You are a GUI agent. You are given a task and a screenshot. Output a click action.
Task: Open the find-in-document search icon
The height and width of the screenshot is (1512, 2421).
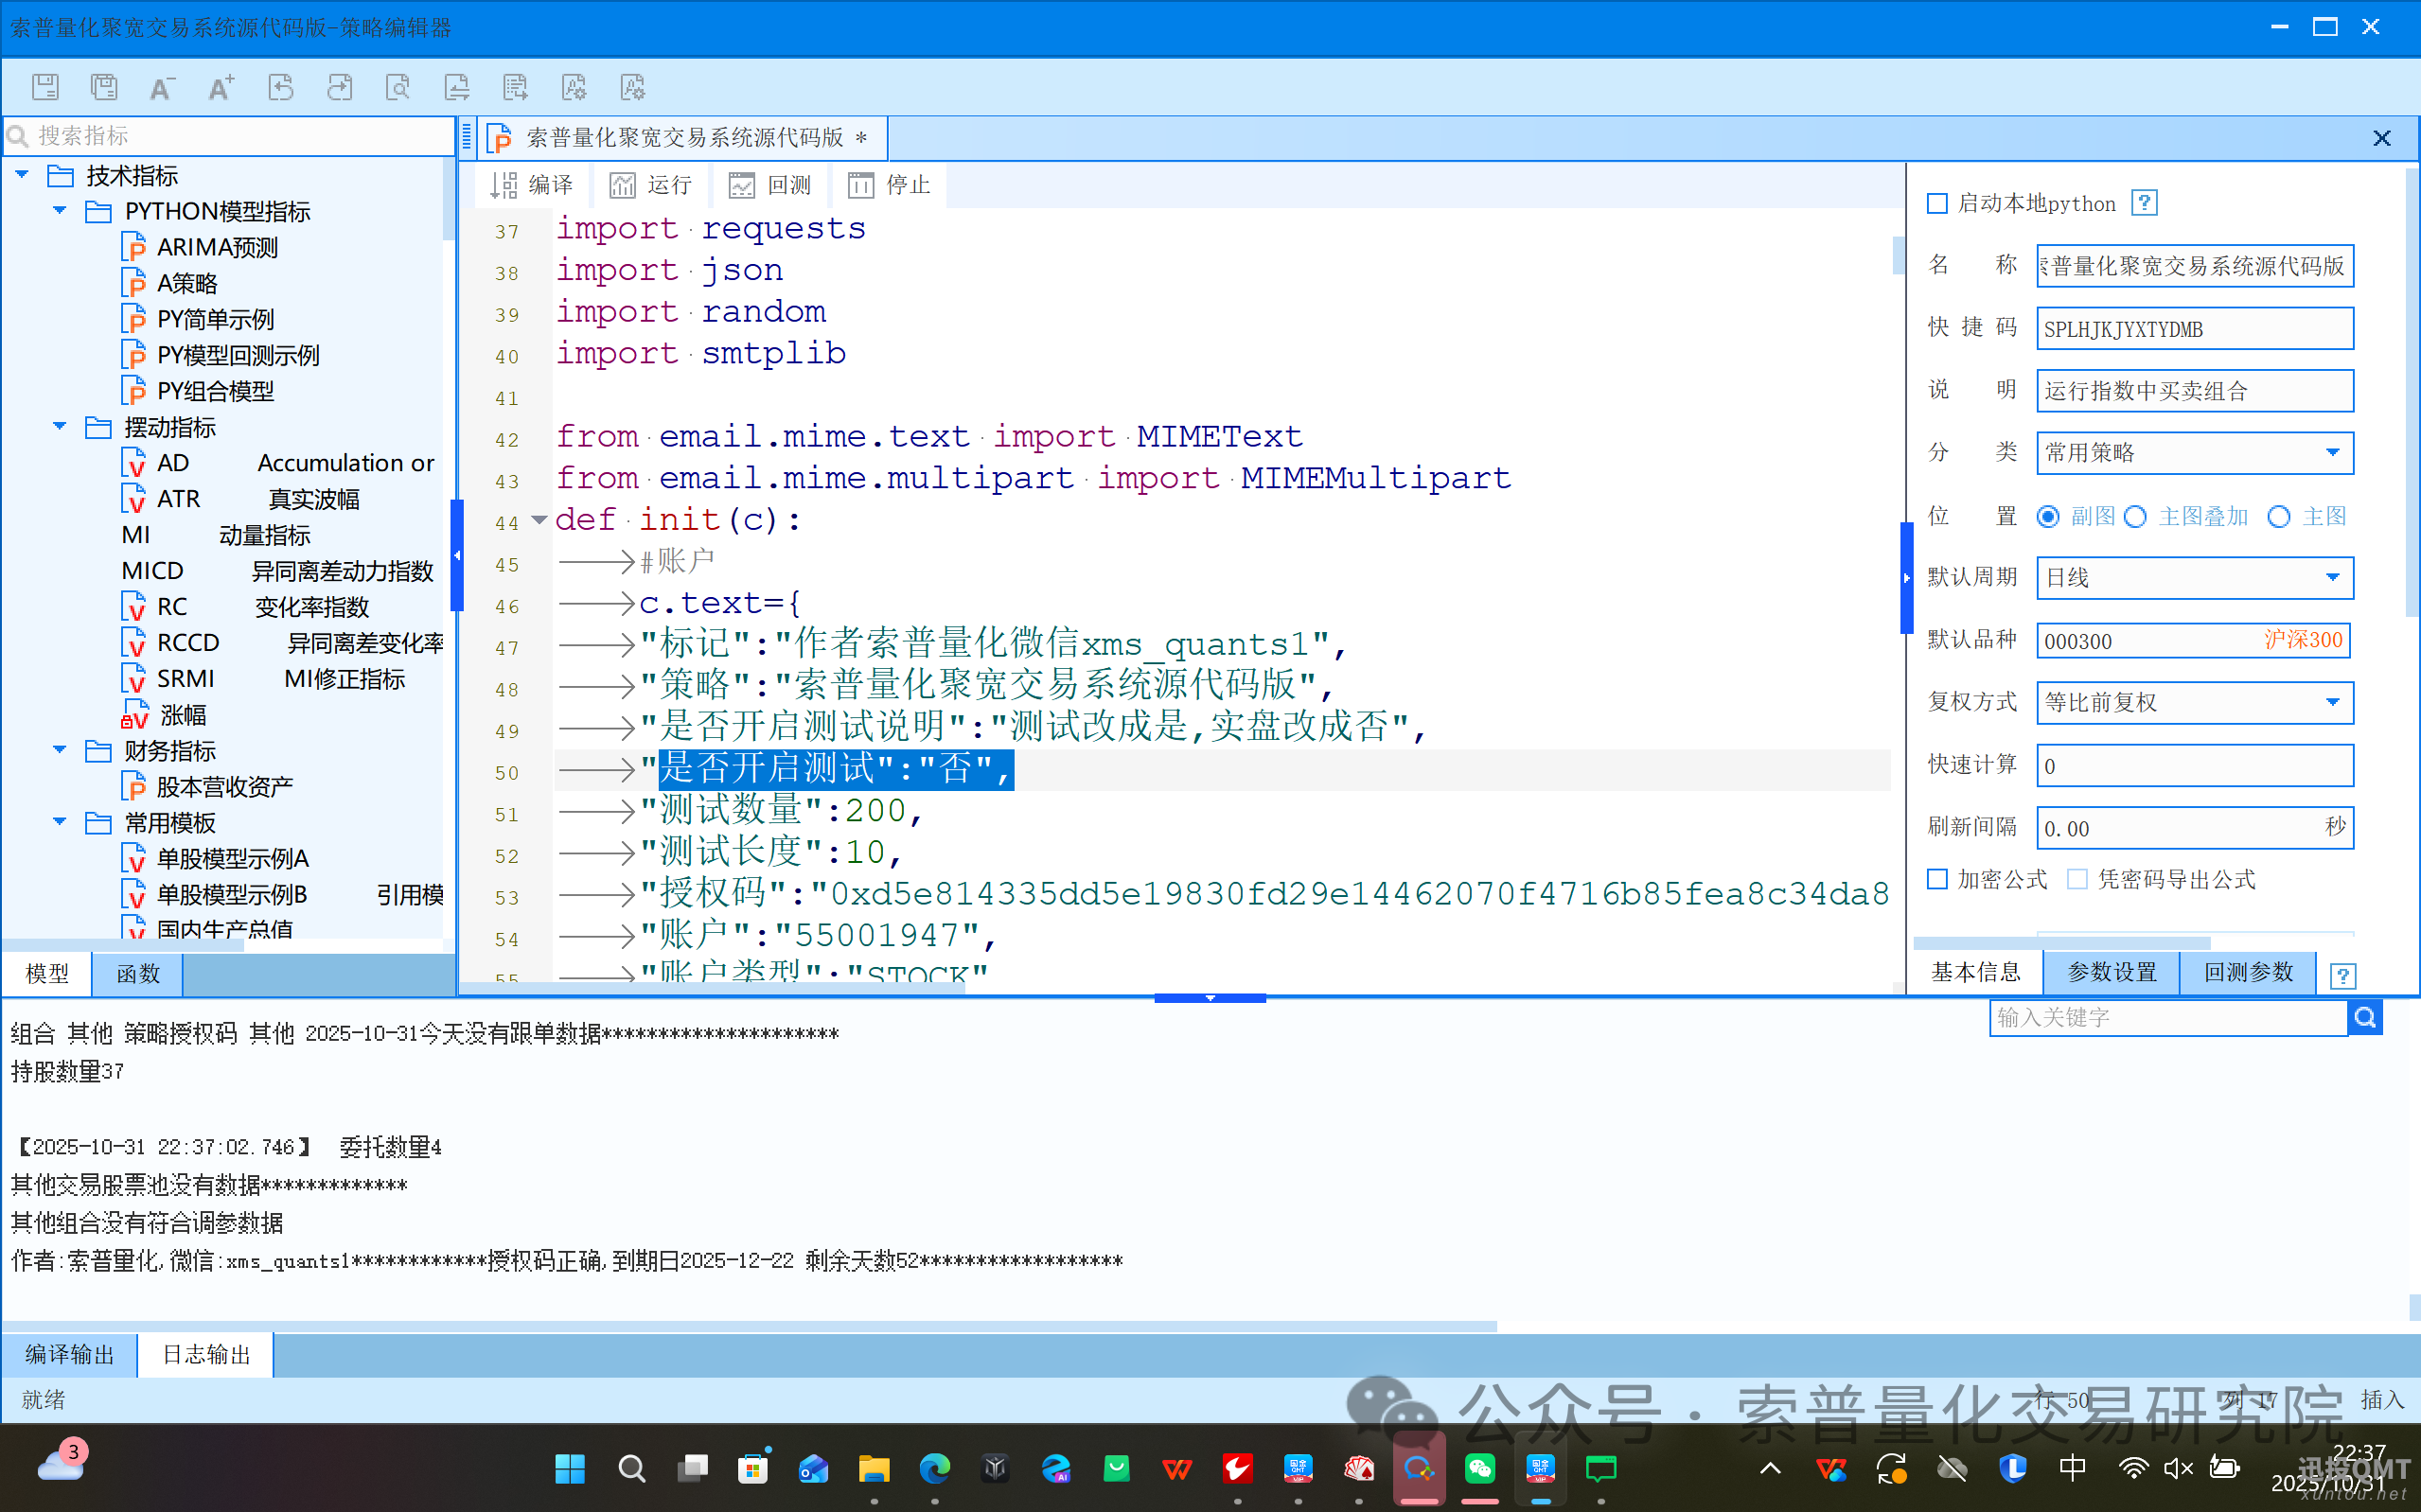coord(398,88)
